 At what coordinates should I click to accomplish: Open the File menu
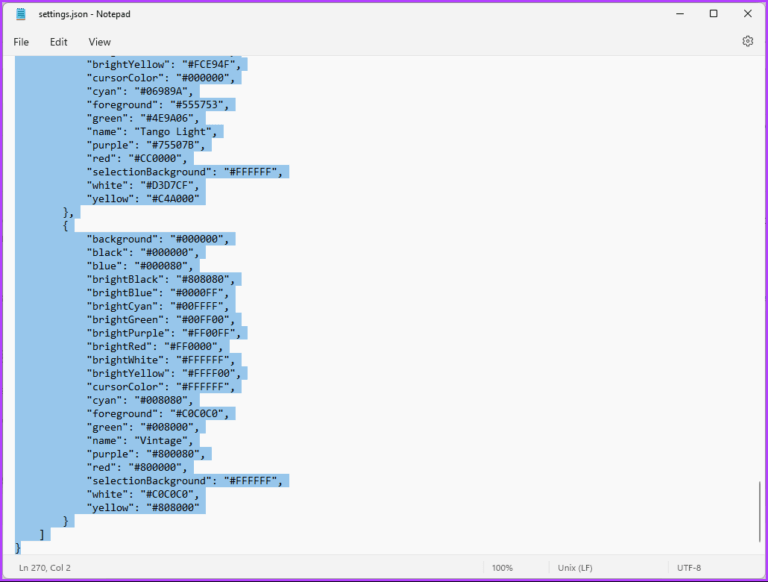pyautogui.click(x=21, y=42)
